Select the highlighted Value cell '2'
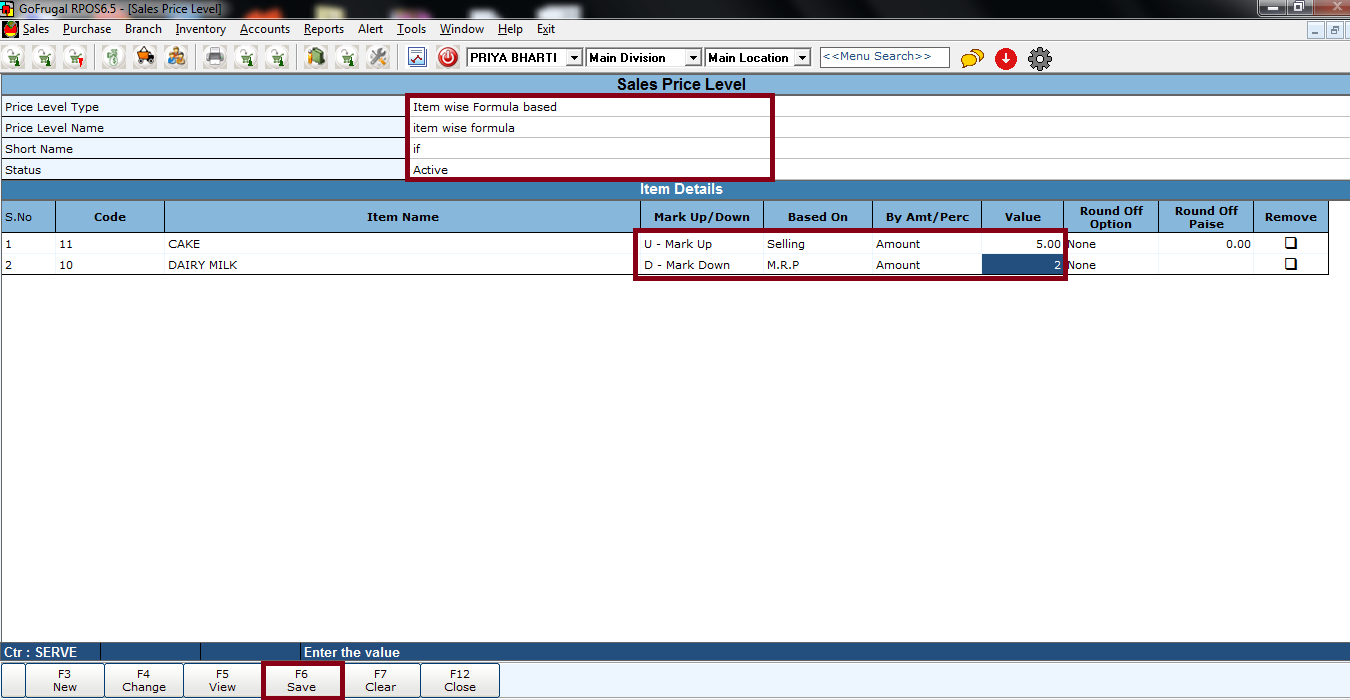Screen dimensions: 1350x700 (x=1022, y=265)
